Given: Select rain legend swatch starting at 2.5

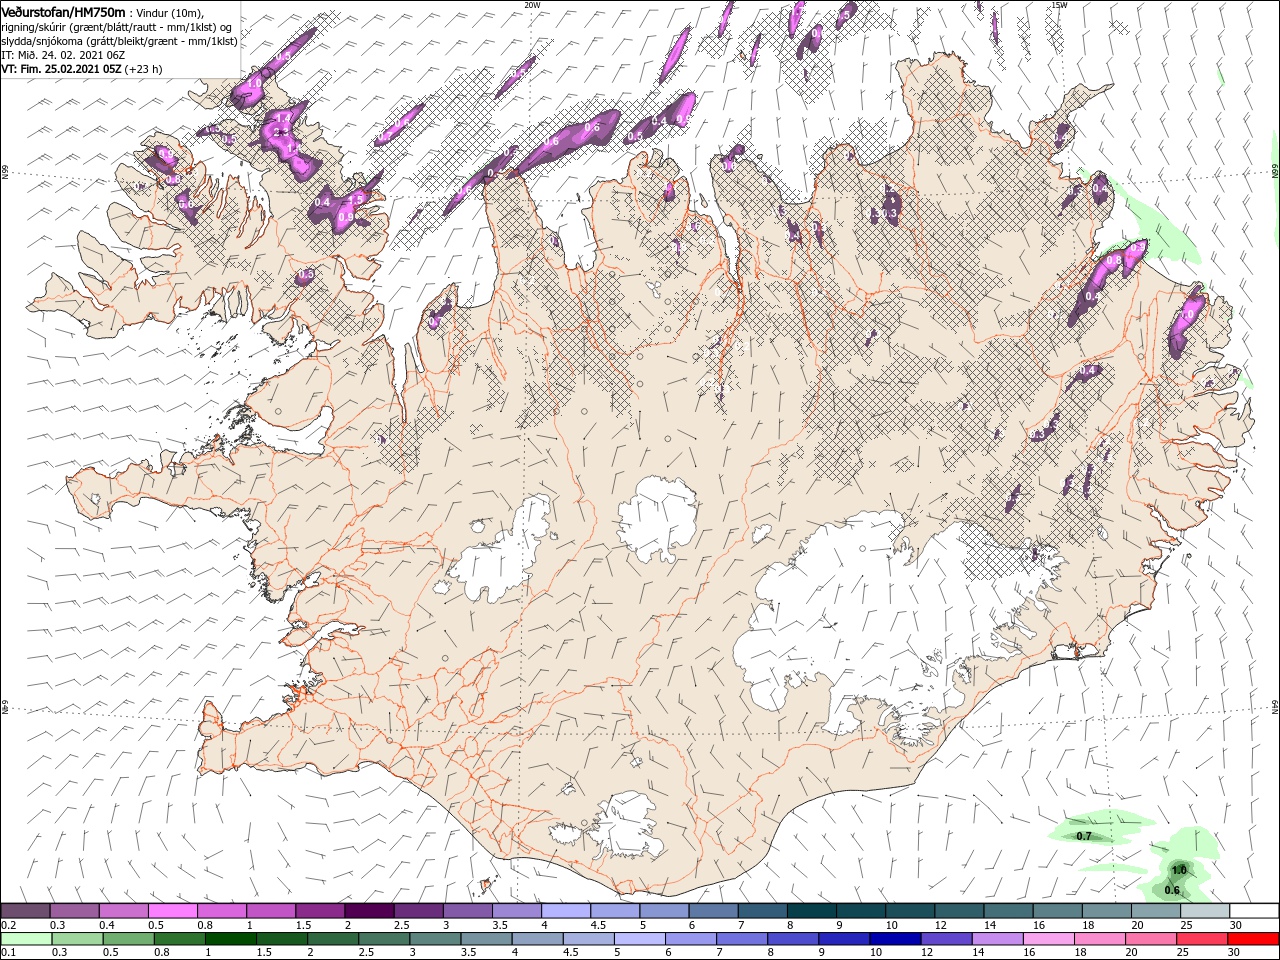Looking at the screenshot, I should [x=384, y=938].
